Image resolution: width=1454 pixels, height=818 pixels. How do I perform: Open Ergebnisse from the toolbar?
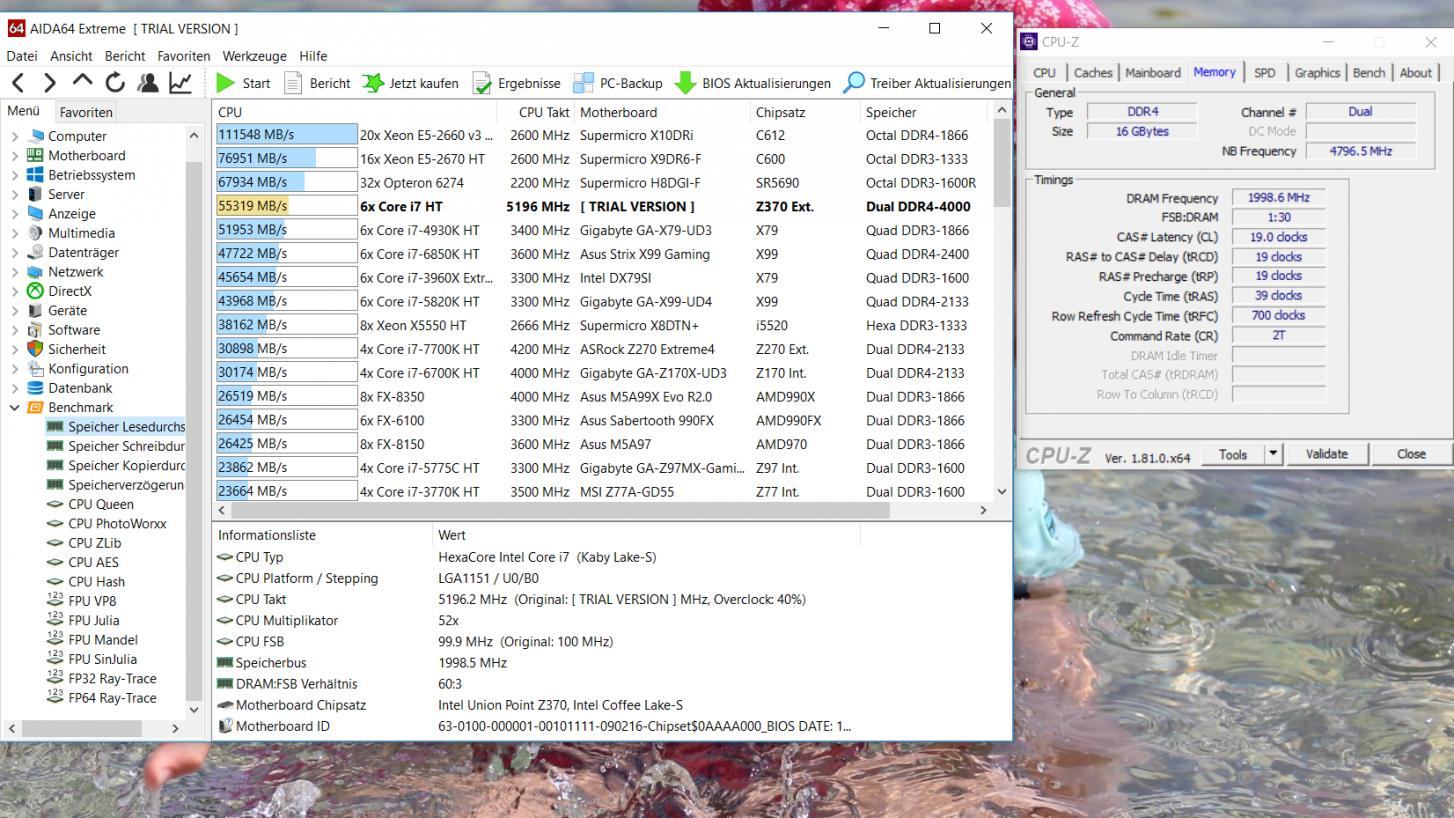(516, 83)
